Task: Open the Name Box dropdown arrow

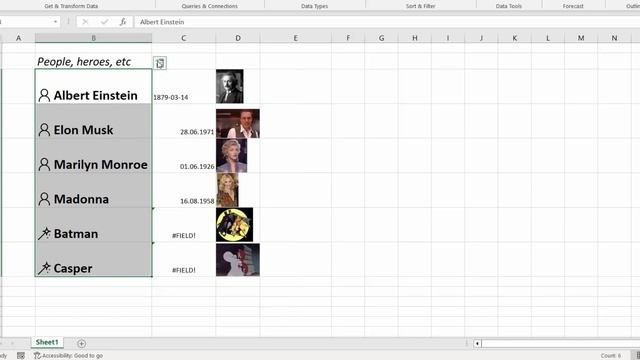Action: (x=56, y=22)
